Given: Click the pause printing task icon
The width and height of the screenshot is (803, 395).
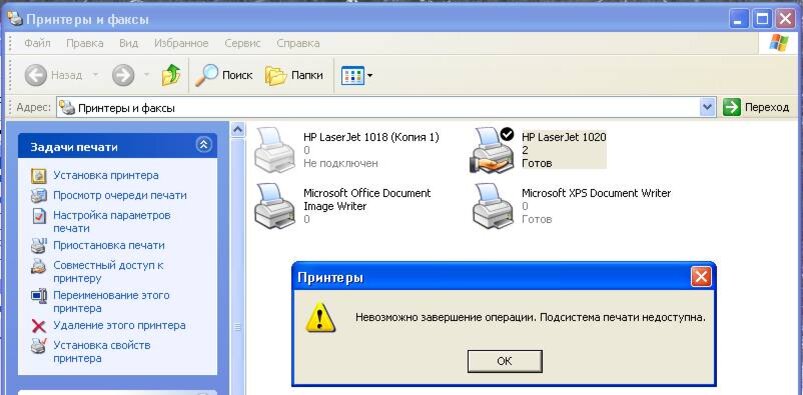Looking at the screenshot, I should click(x=39, y=245).
